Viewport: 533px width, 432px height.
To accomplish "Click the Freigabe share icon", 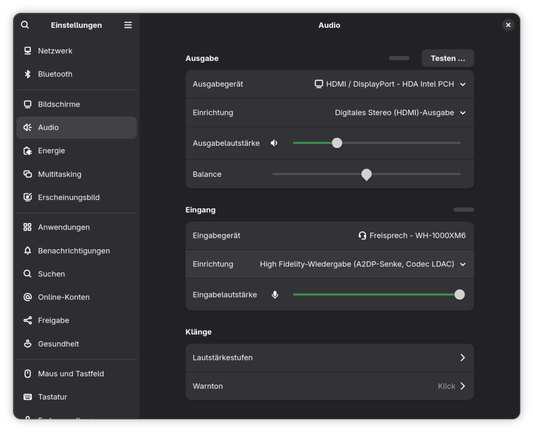I will 28,320.
